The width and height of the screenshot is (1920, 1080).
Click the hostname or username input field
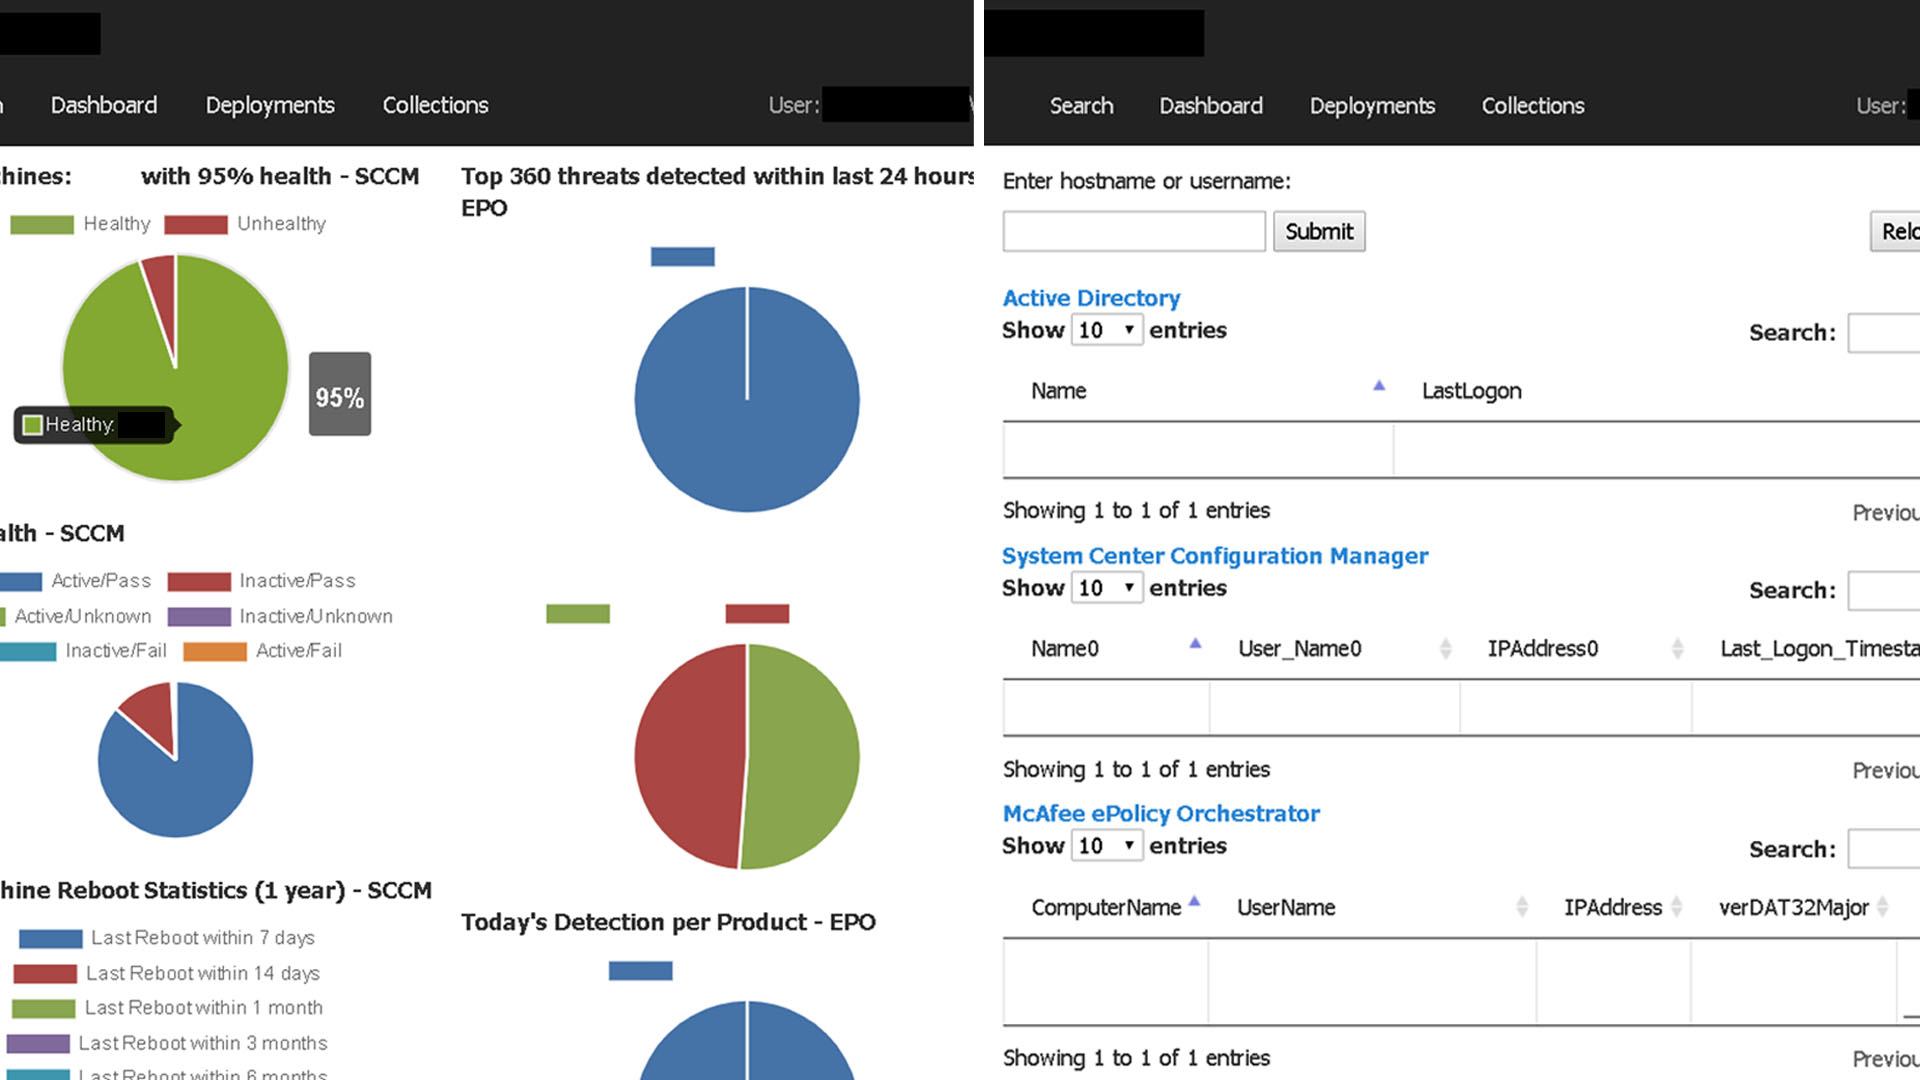tap(1133, 232)
